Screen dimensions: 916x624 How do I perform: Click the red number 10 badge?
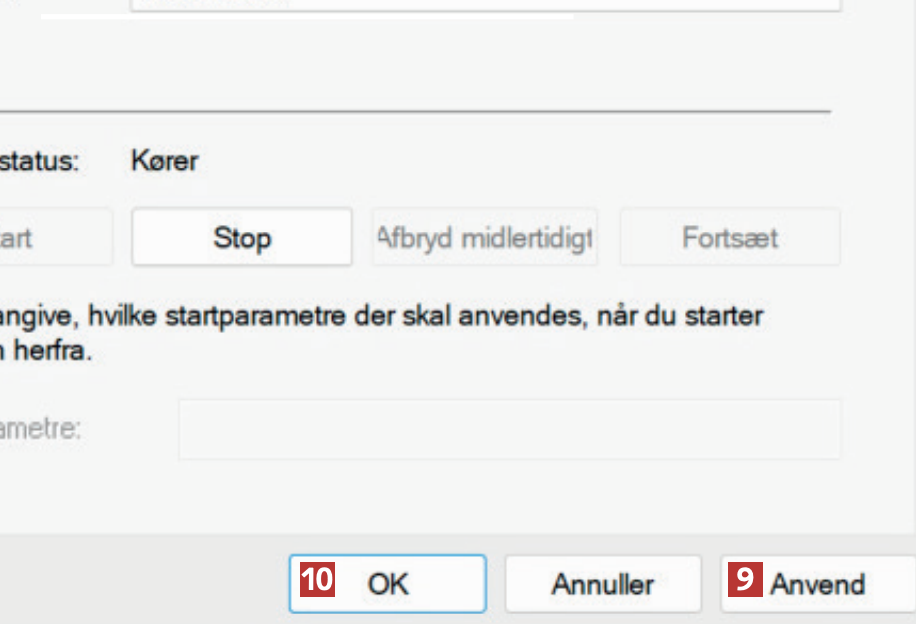pos(317,580)
